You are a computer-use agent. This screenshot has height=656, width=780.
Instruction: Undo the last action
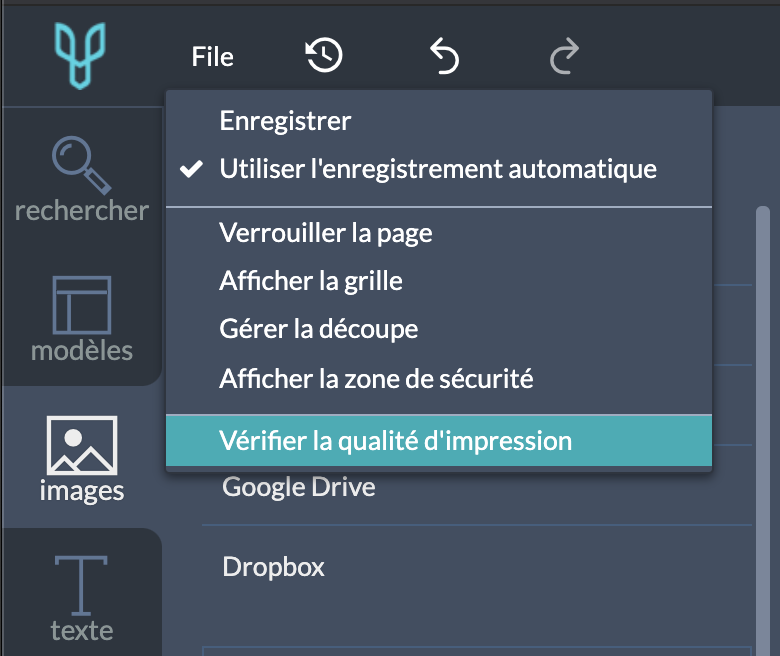pyautogui.click(x=444, y=56)
